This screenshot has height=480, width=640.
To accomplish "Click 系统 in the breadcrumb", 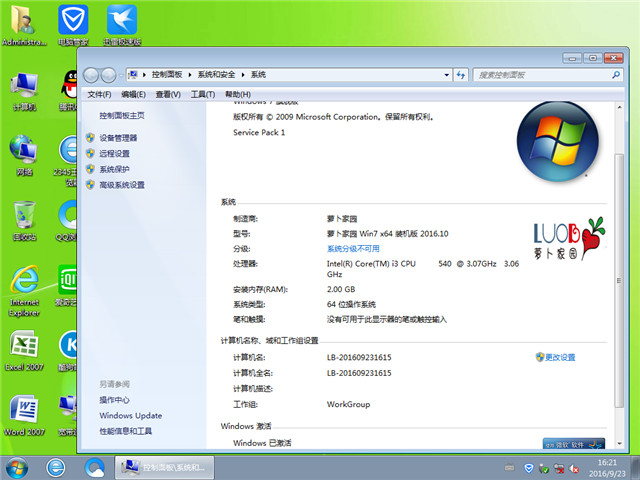I will point(258,74).
